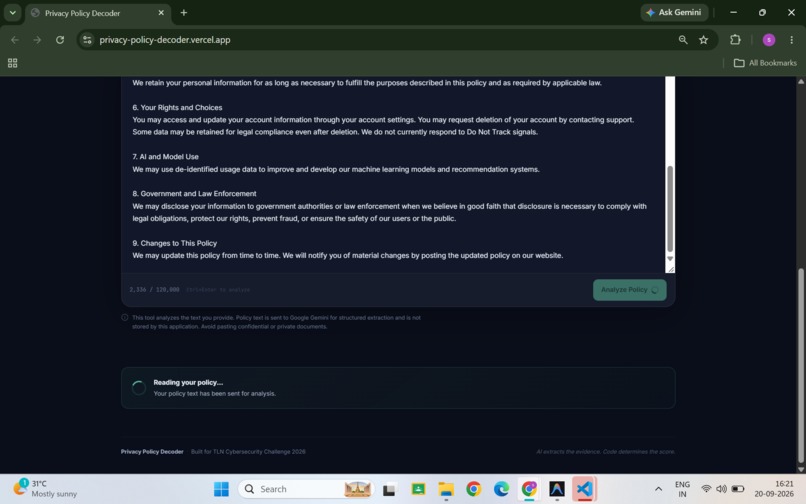Open the Wi-Fi network icon
806x504 pixels.
coord(706,489)
